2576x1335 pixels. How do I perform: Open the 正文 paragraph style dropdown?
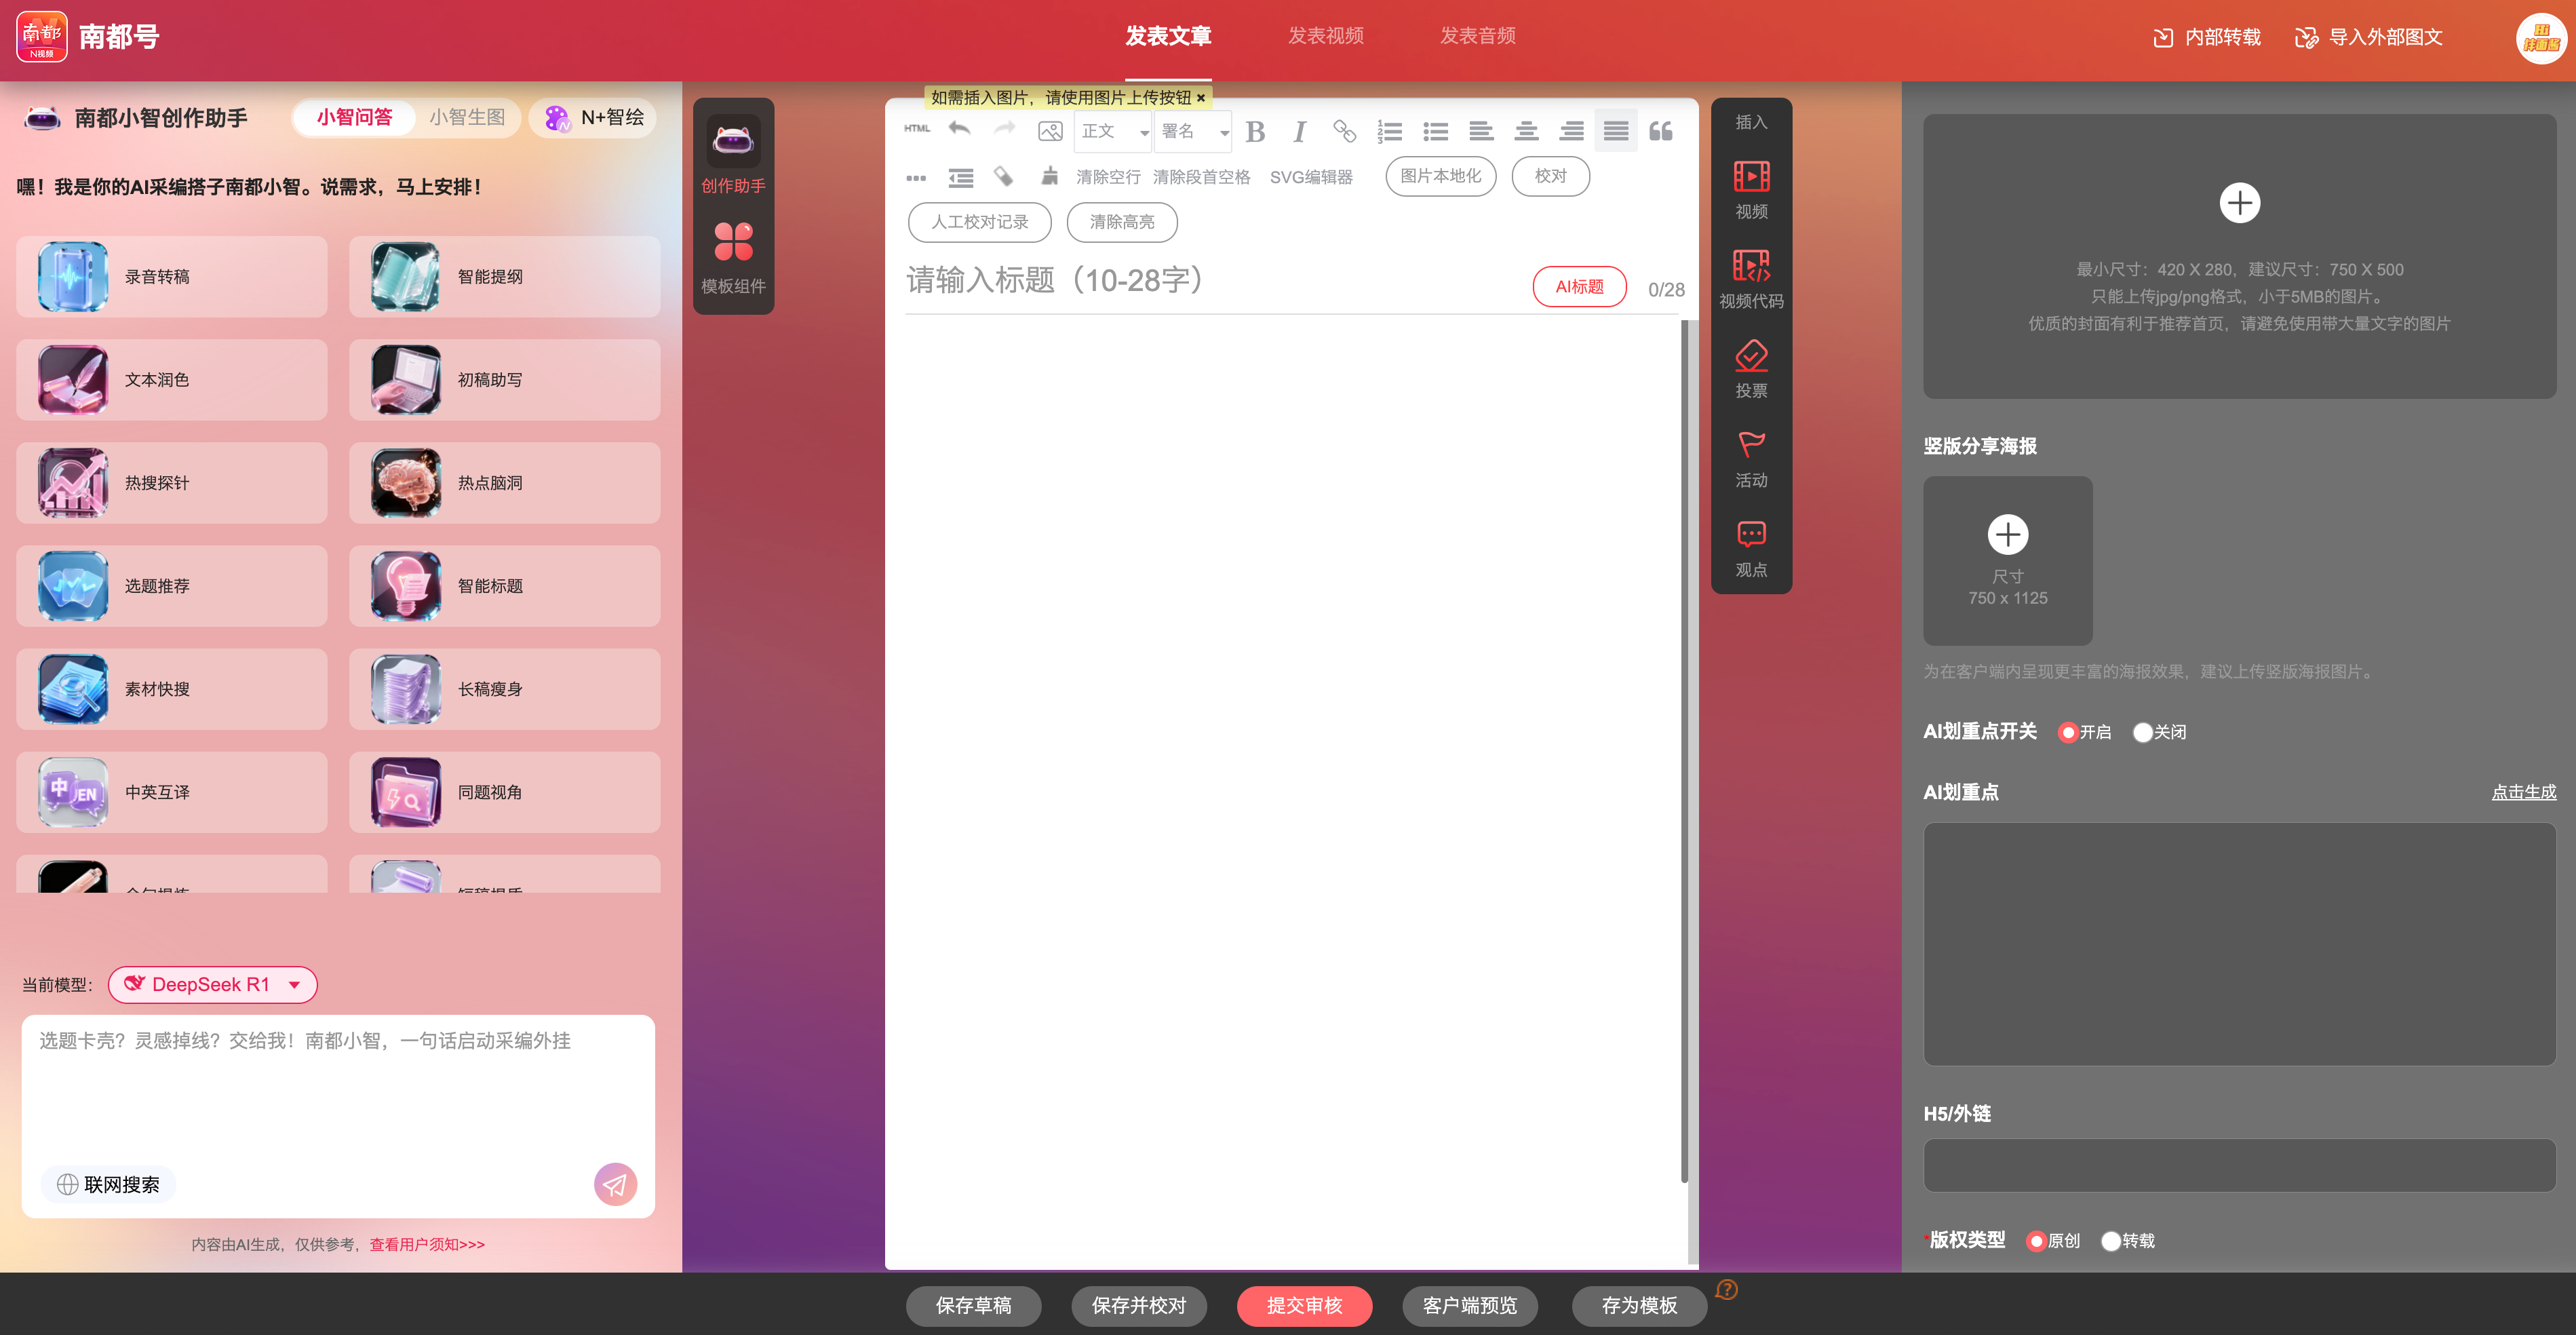click(1113, 131)
